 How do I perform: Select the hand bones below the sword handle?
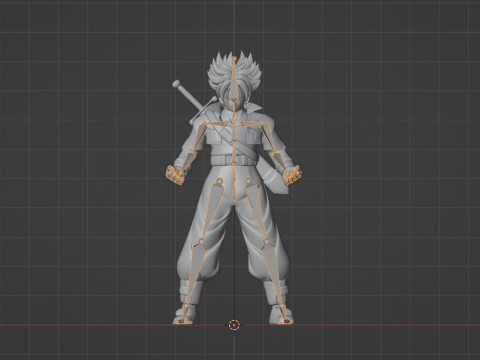click(175, 175)
